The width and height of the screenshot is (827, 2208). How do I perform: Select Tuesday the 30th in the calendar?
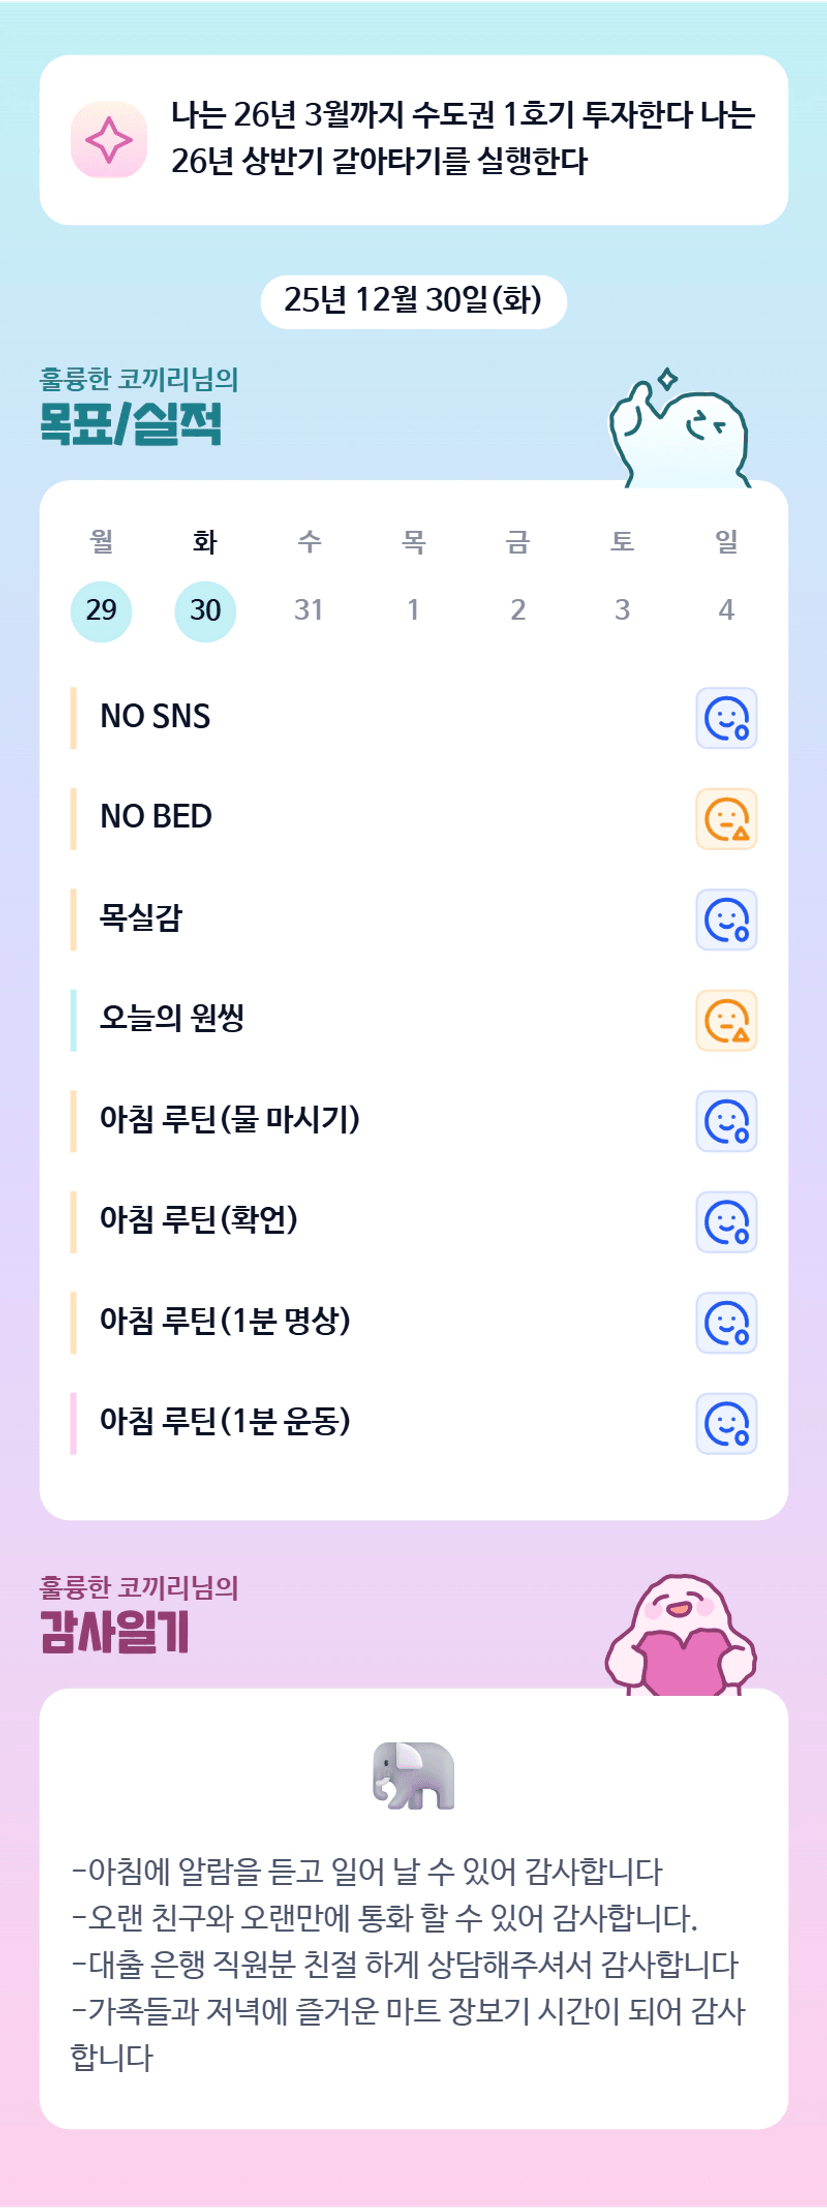click(205, 610)
